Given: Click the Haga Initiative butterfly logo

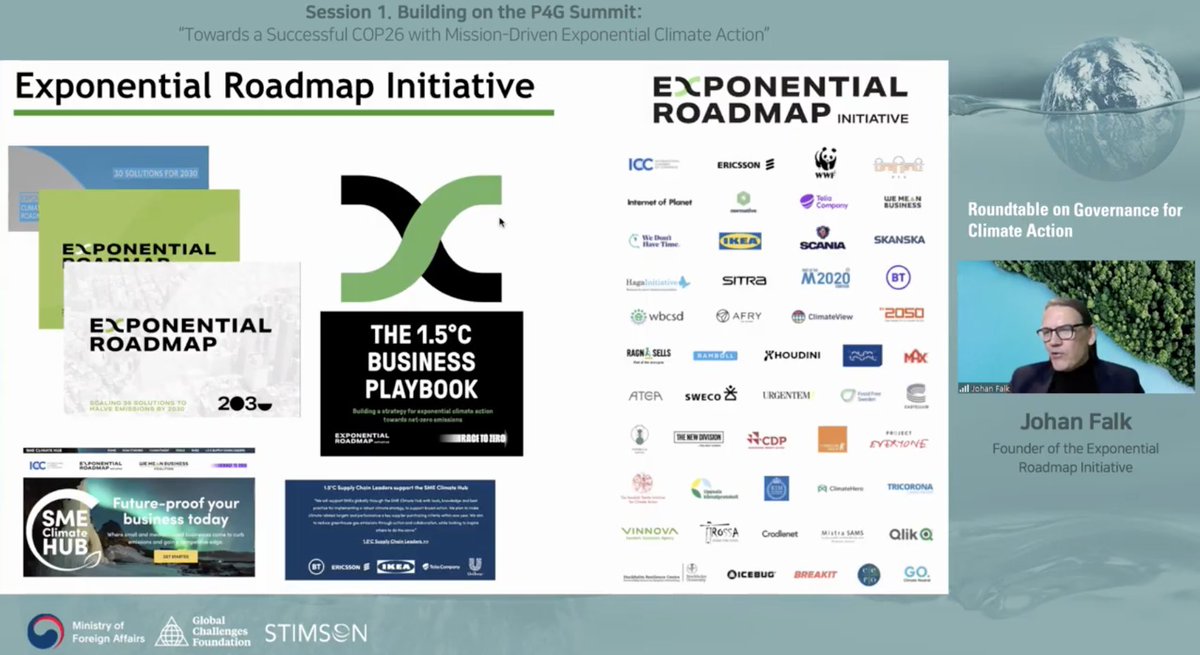Looking at the screenshot, I should 658,282.
